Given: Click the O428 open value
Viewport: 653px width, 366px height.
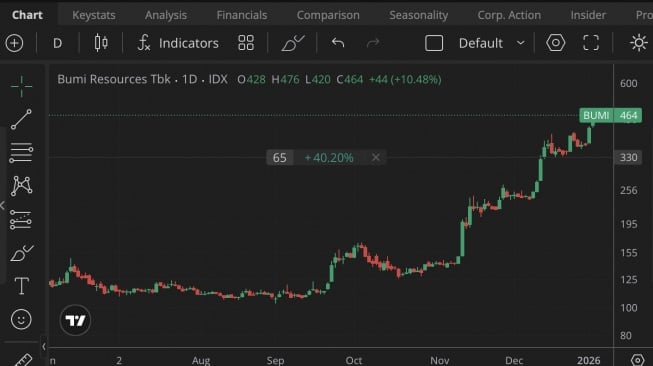Looking at the screenshot, I should pos(251,80).
